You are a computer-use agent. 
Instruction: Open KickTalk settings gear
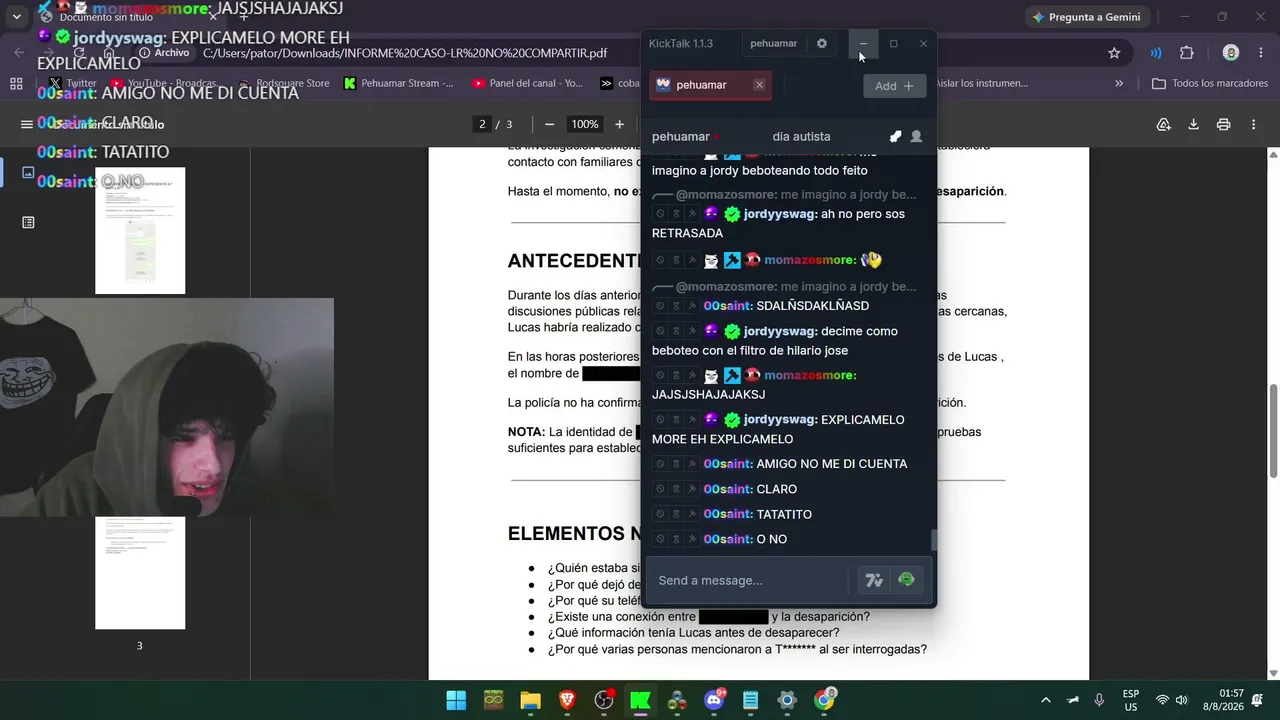[x=822, y=44]
